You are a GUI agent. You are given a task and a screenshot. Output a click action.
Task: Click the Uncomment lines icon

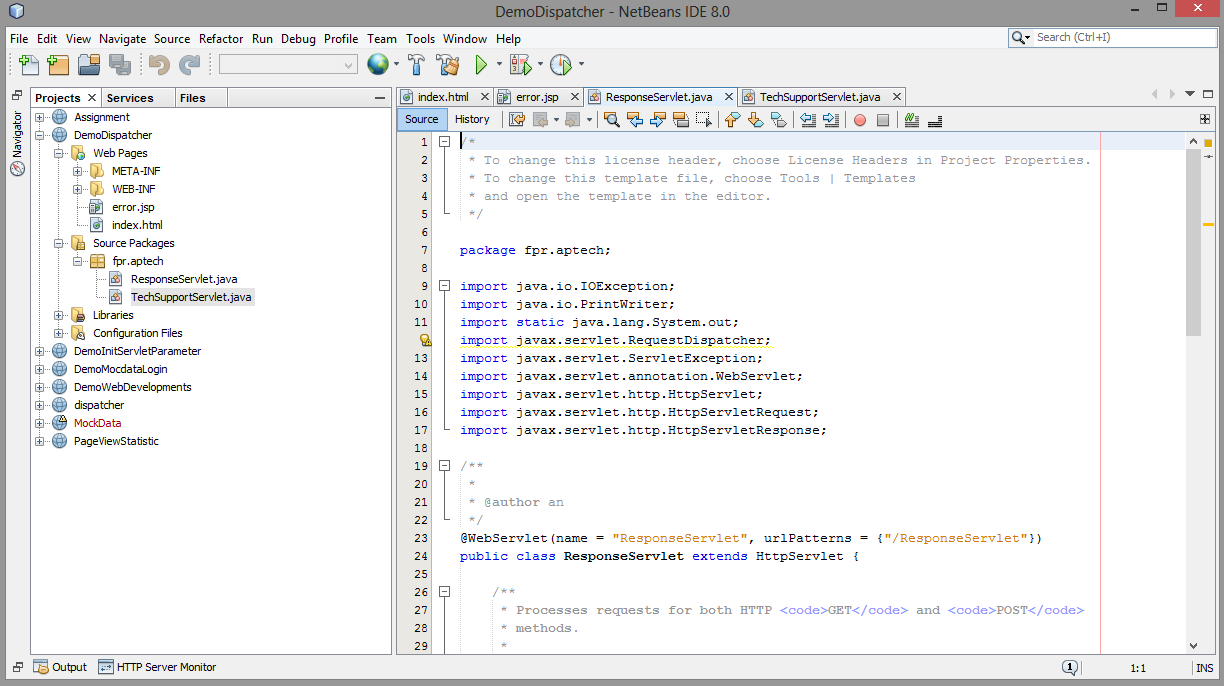coord(935,120)
